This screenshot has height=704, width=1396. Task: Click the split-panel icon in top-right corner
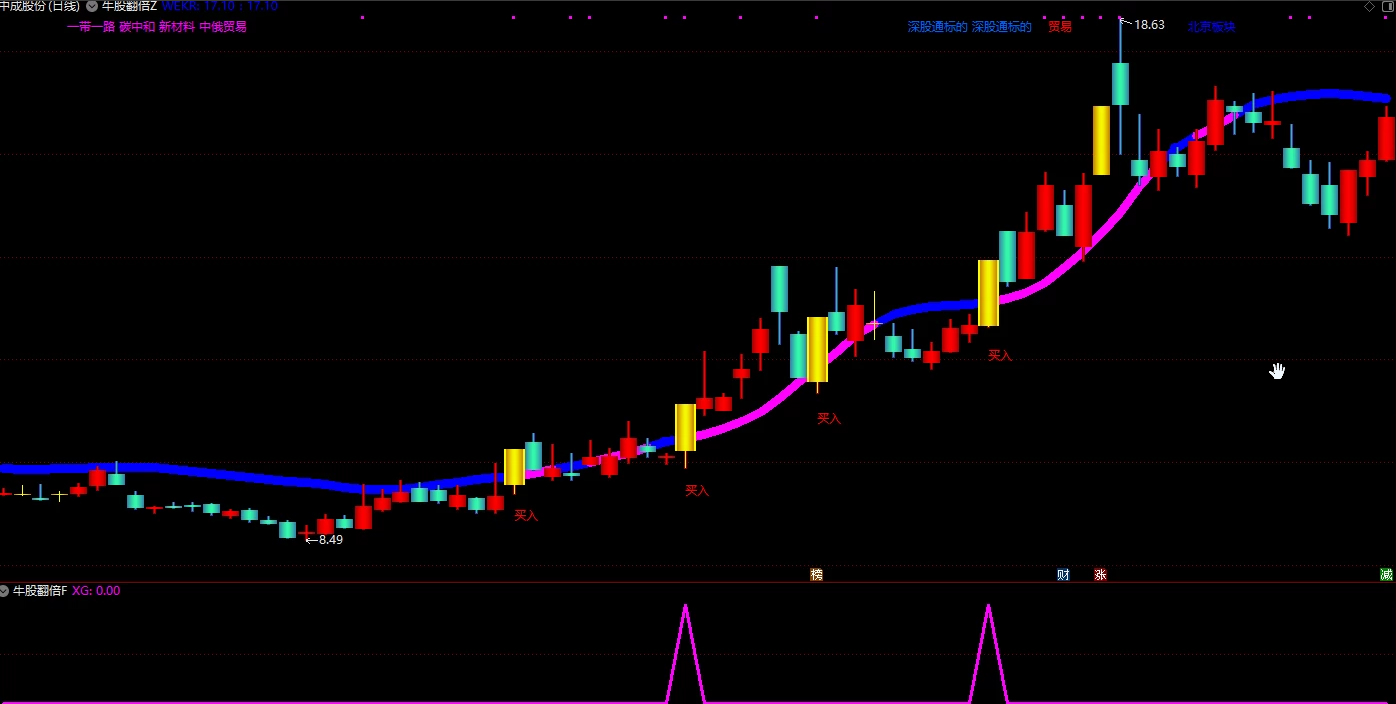pyautogui.click(x=1387, y=6)
